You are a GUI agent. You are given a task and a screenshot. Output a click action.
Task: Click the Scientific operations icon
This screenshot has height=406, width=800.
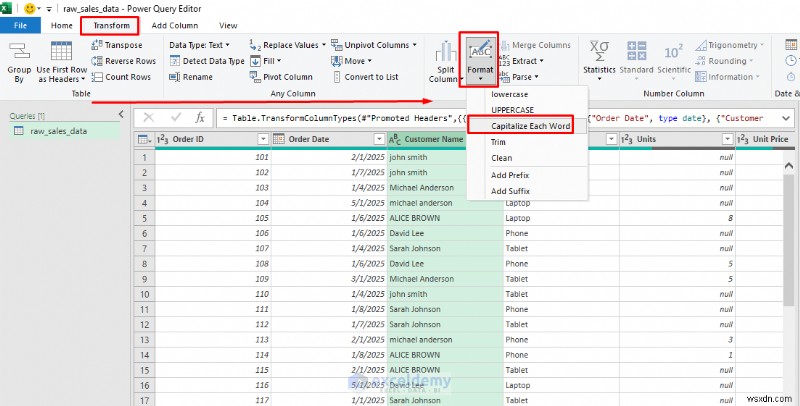coord(673,52)
